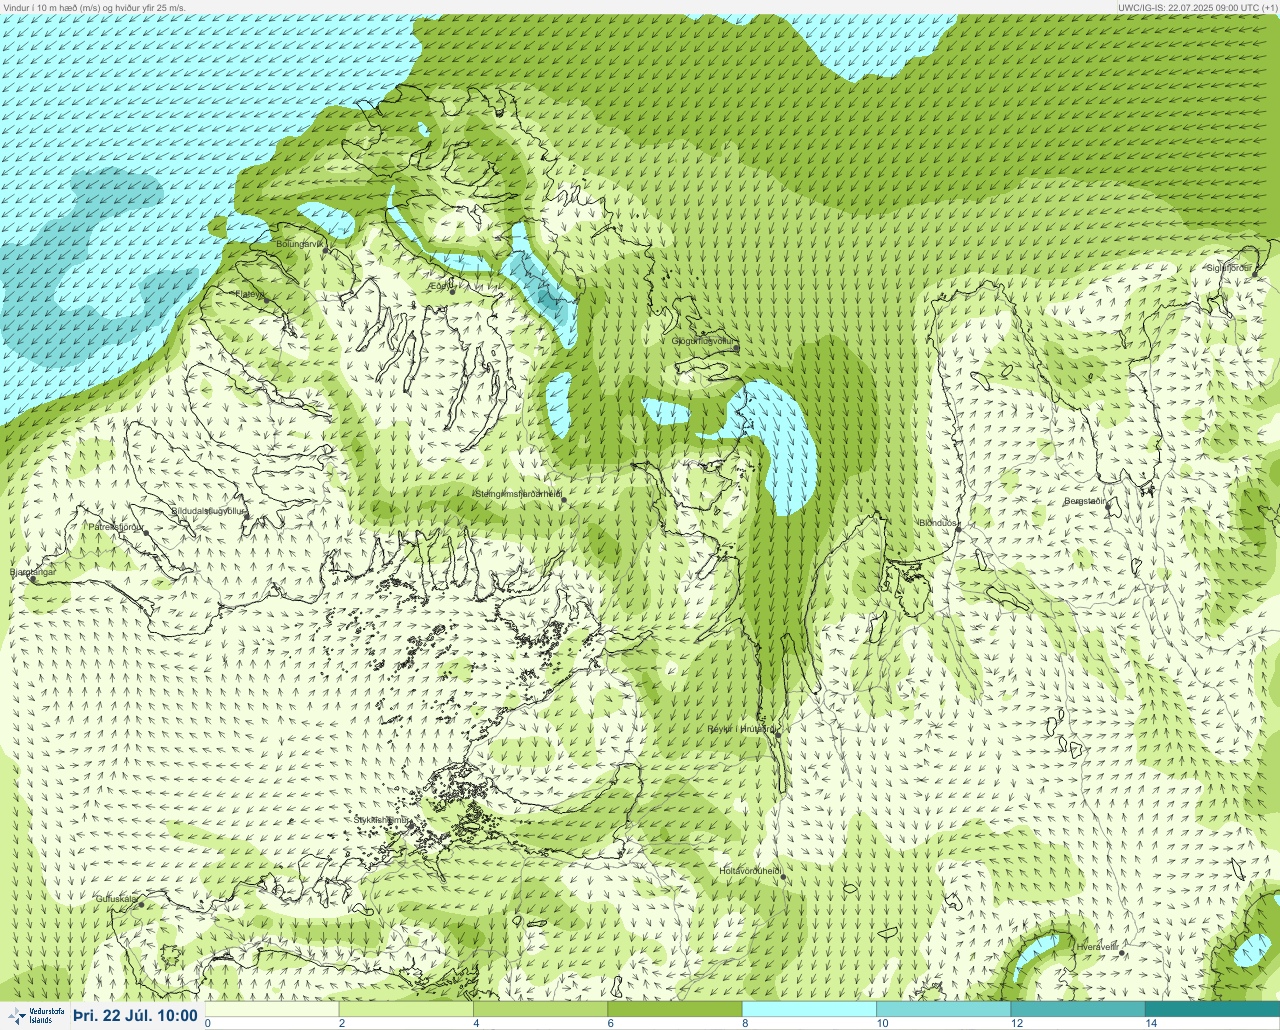Click the Stykkishólmur station label
1280x1030 pixels.
(x=382, y=820)
